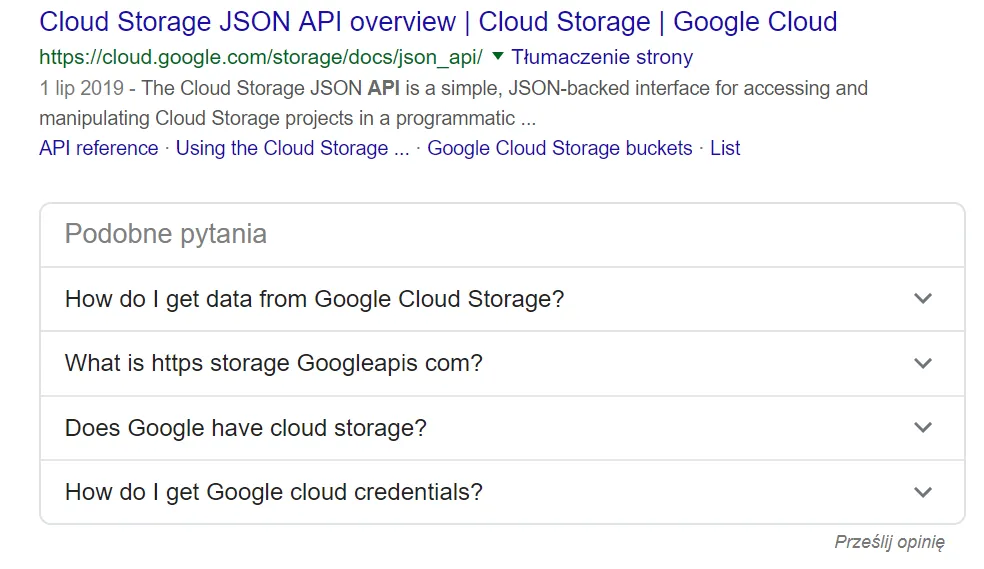Open the Cloud Storage JSON API overview result
The height and width of the screenshot is (569, 984).
point(438,21)
